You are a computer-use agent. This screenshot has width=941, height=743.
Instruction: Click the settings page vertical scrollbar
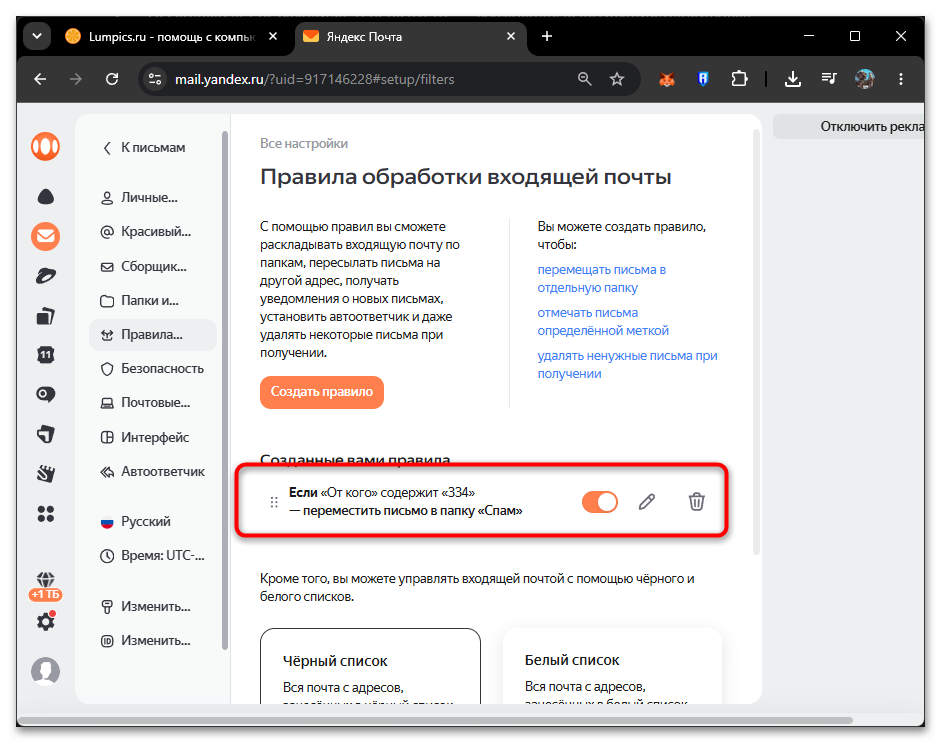pos(756,342)
